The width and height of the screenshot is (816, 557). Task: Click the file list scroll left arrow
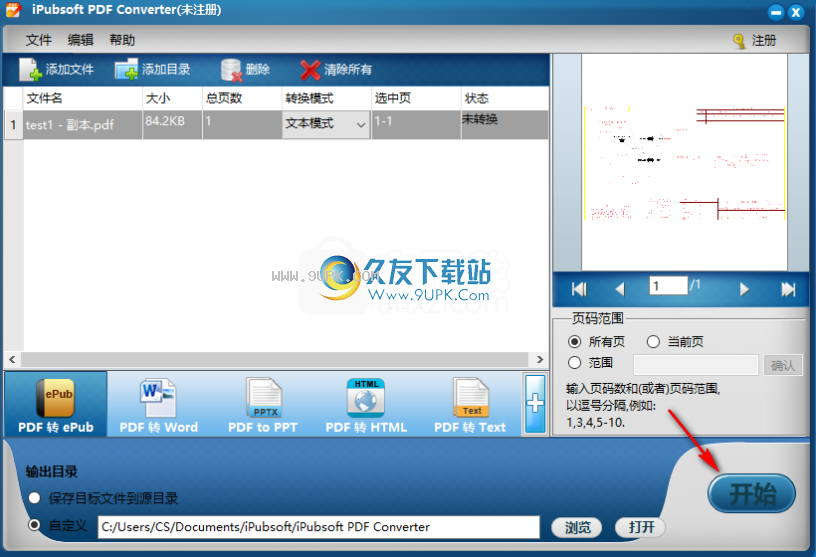12,359
